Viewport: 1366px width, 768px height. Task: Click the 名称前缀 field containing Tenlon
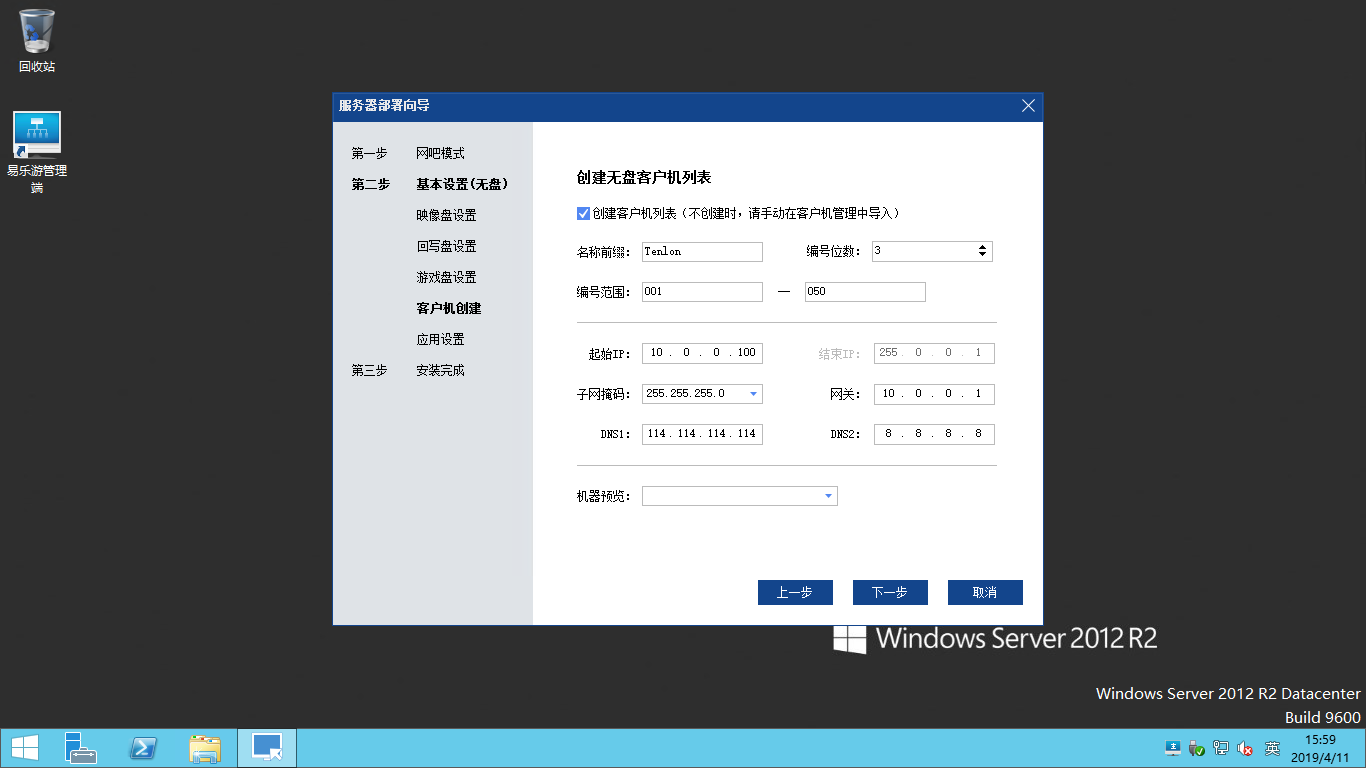coord(702,252)
